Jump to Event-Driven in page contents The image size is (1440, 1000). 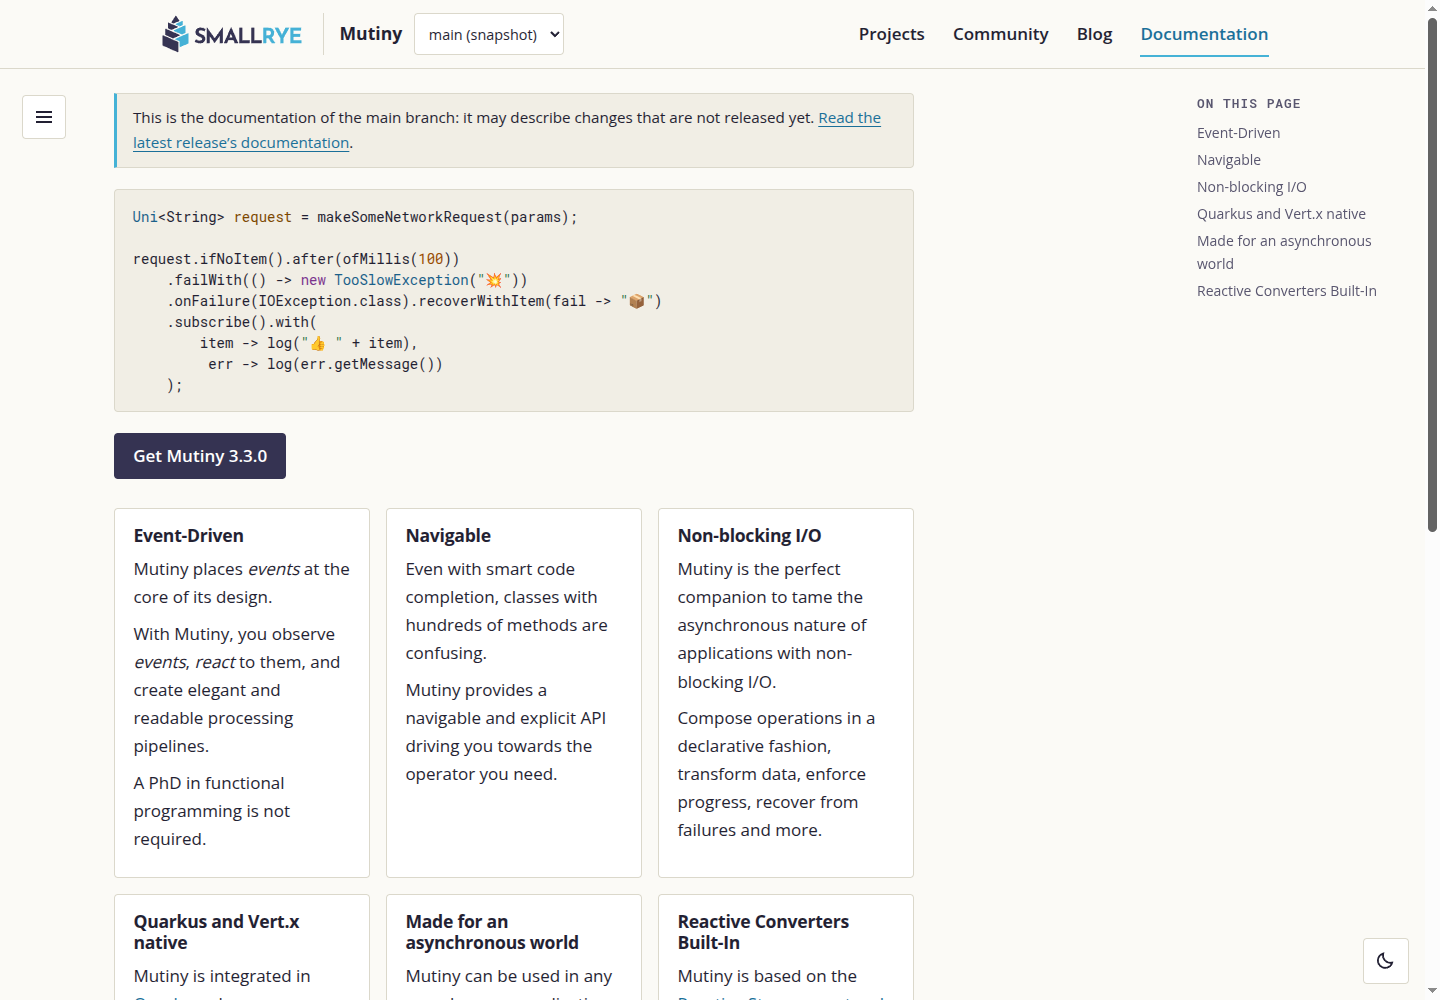click(x=1238, y=133)
